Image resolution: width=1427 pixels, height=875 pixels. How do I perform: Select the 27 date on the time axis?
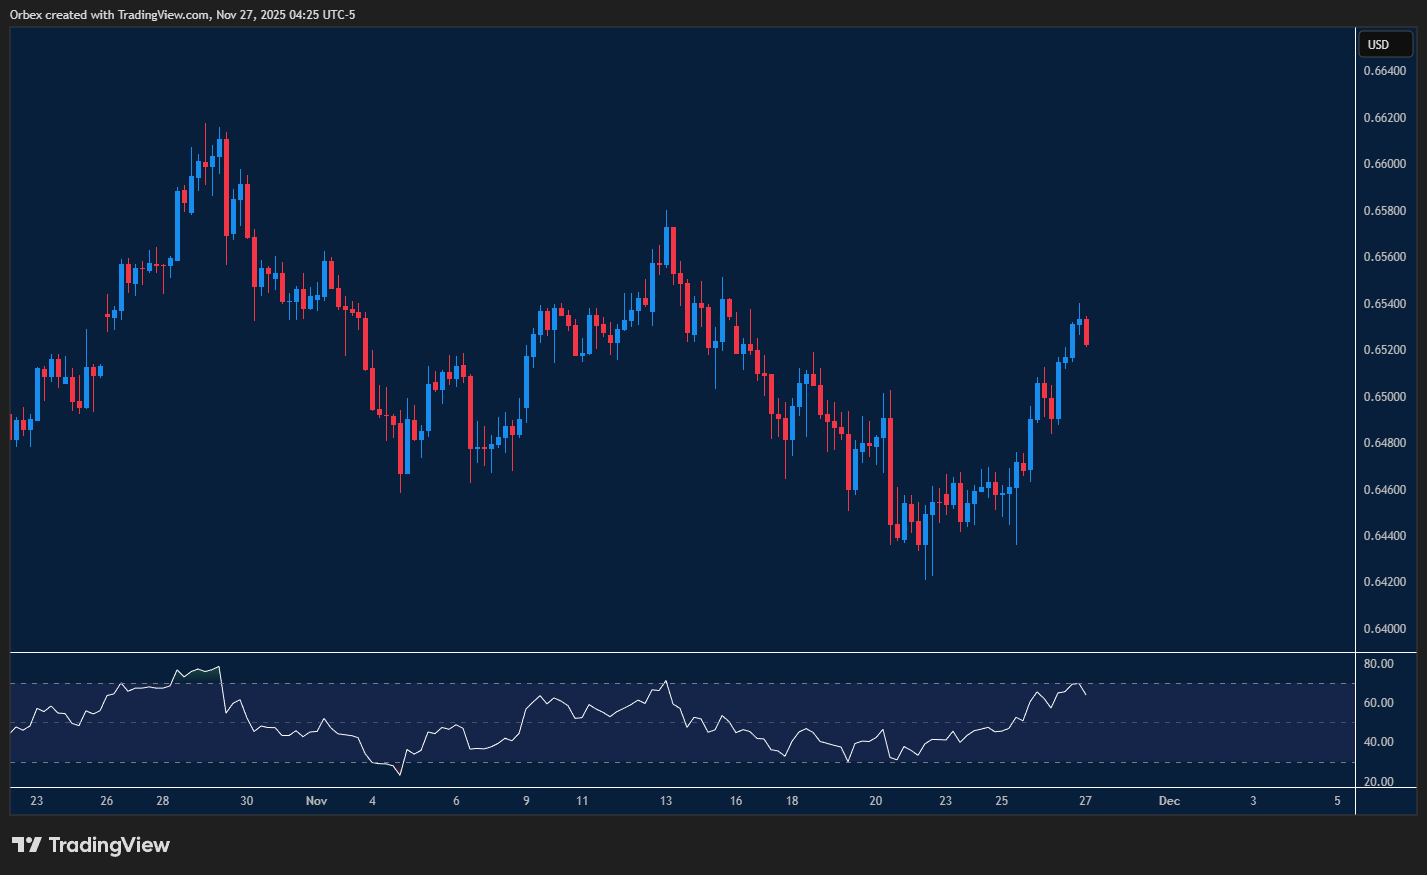coord(1086,801)
